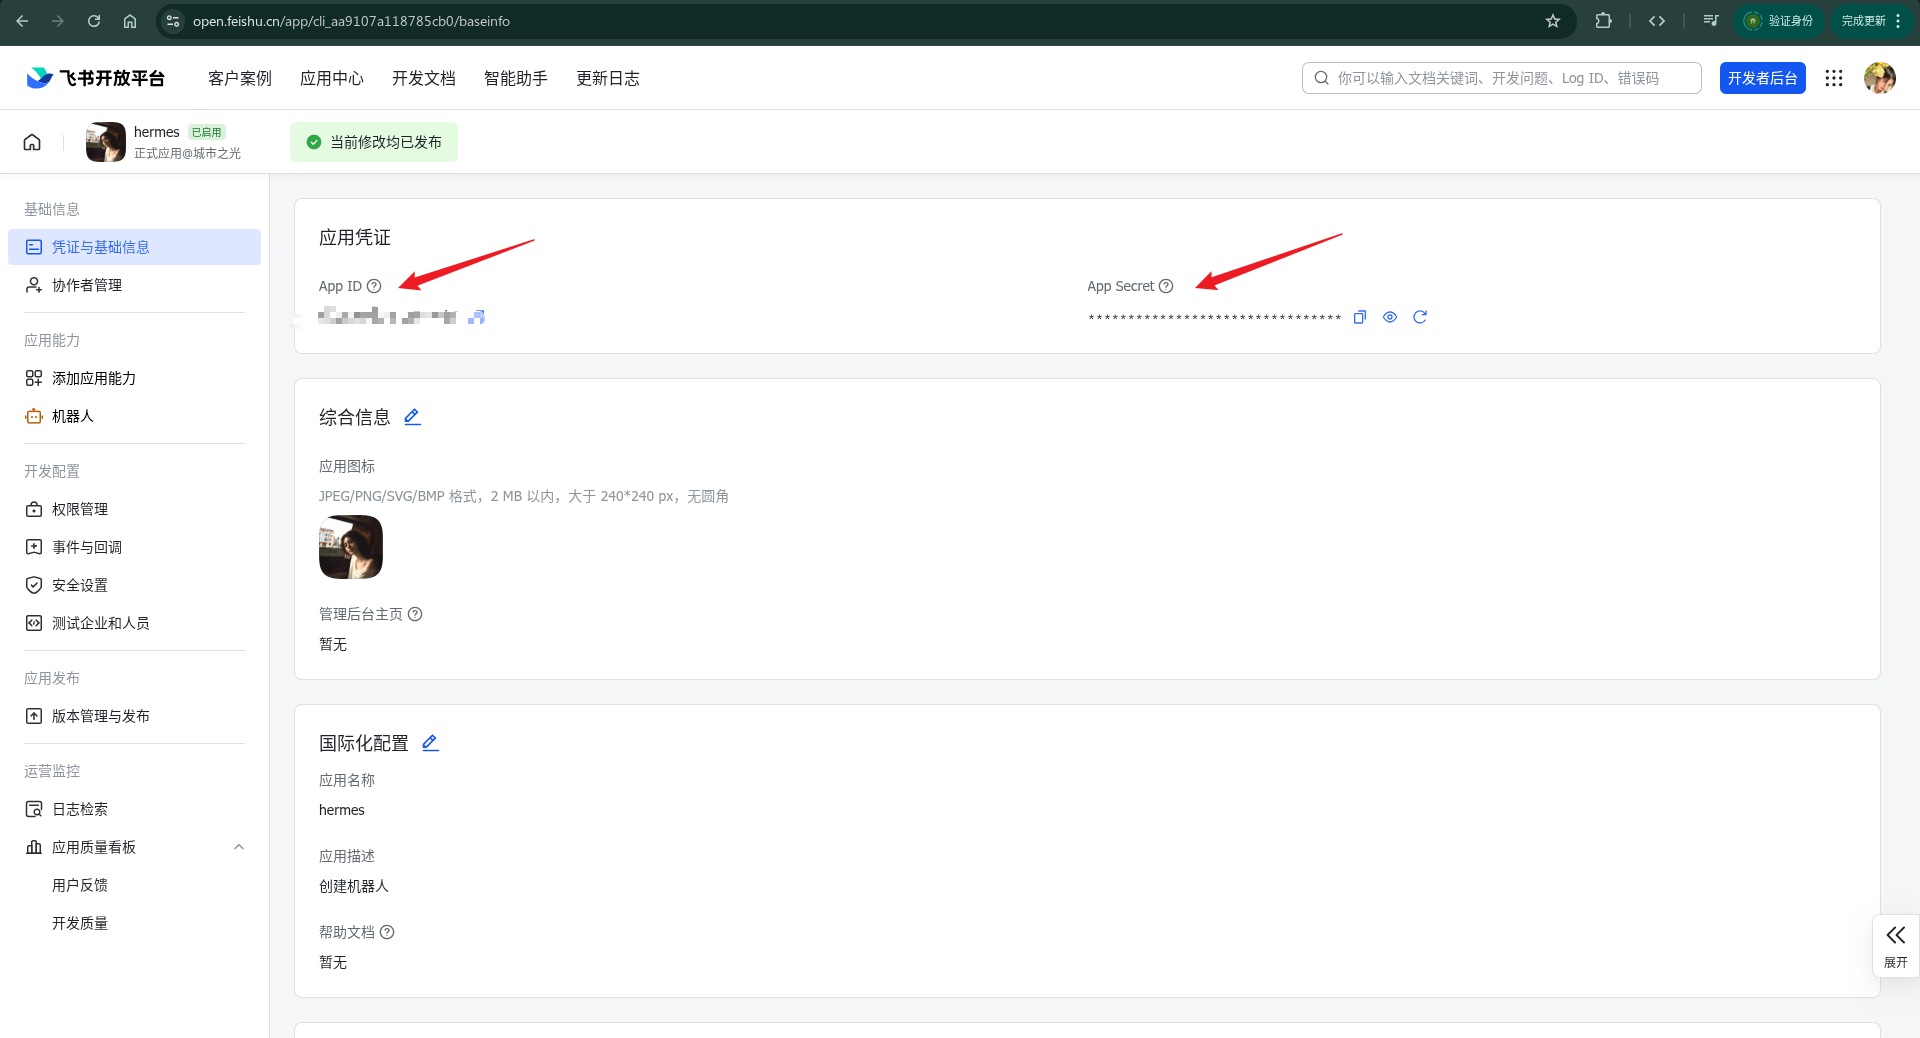Screen dimensions: 1920x1038
Task: Edit 国际化配置 with the pencil icon
Action: click(x=430, y=743)
